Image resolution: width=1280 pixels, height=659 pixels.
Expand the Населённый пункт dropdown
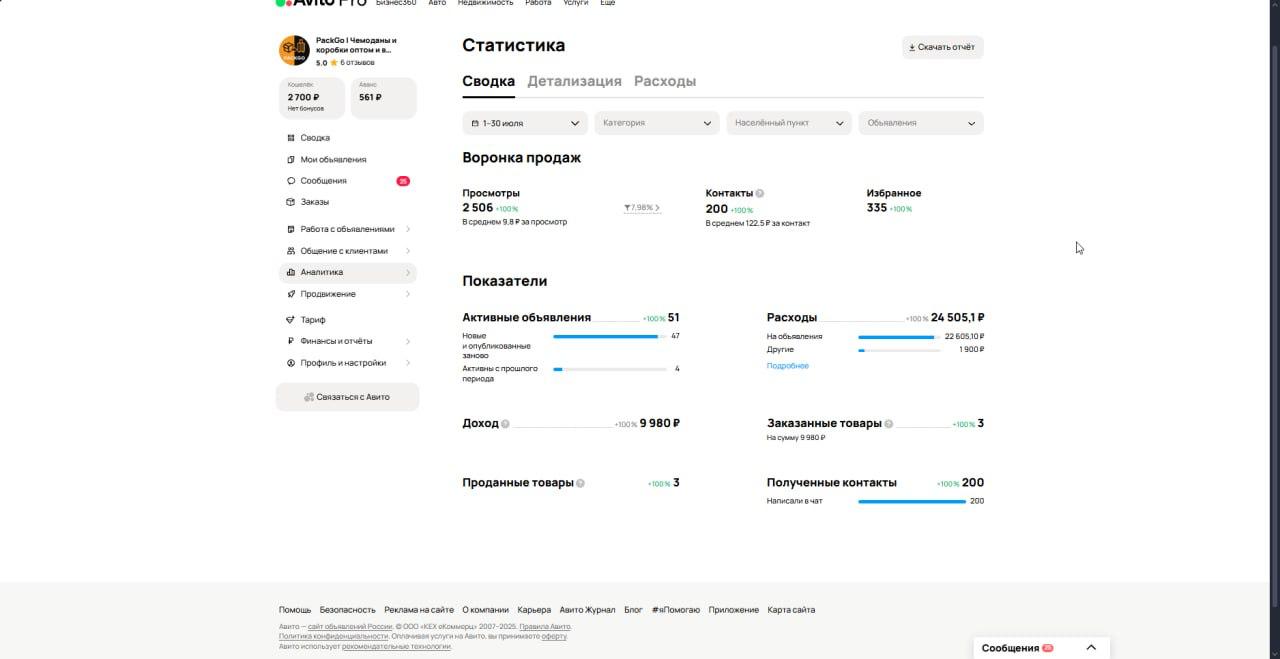pyautogui.click(x=789, y=123)
